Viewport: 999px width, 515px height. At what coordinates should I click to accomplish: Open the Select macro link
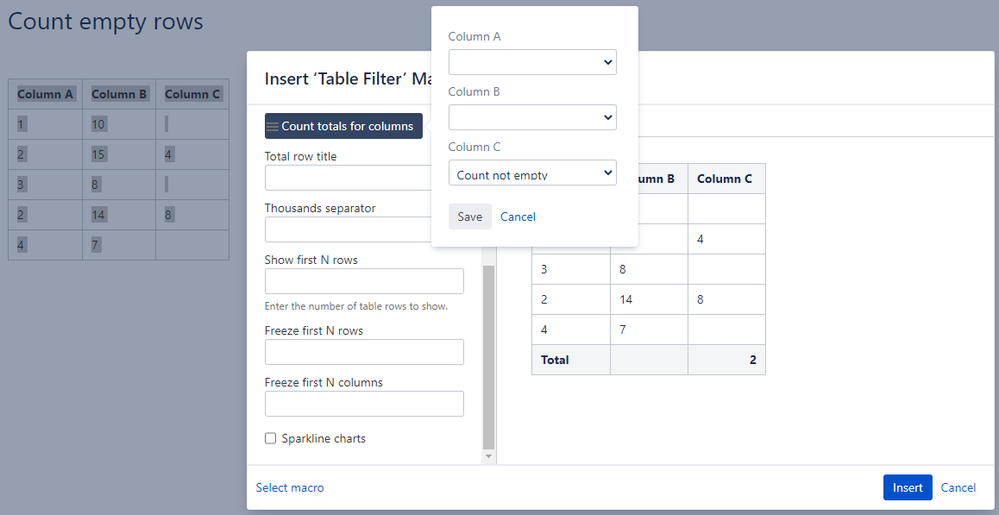pyautogui.click(x=290, y=488)
